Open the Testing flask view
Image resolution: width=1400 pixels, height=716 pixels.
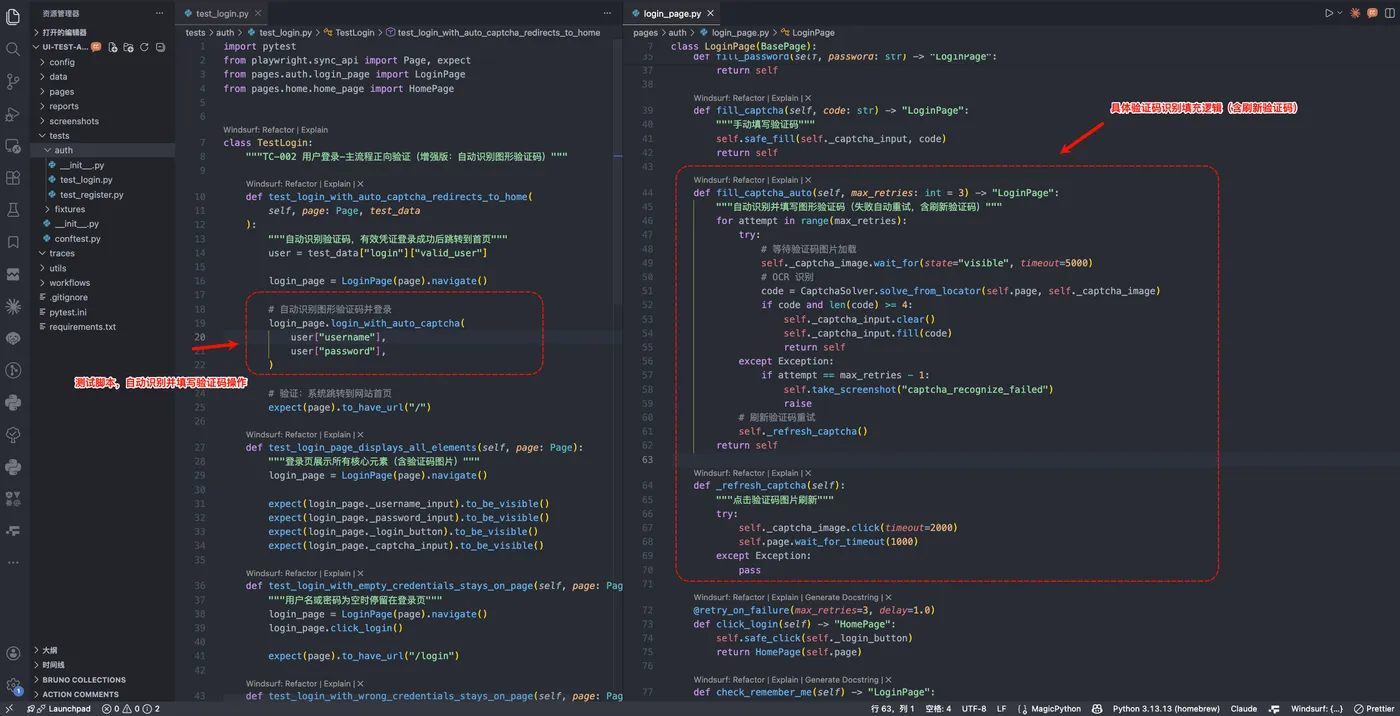(x=13, y=209)
